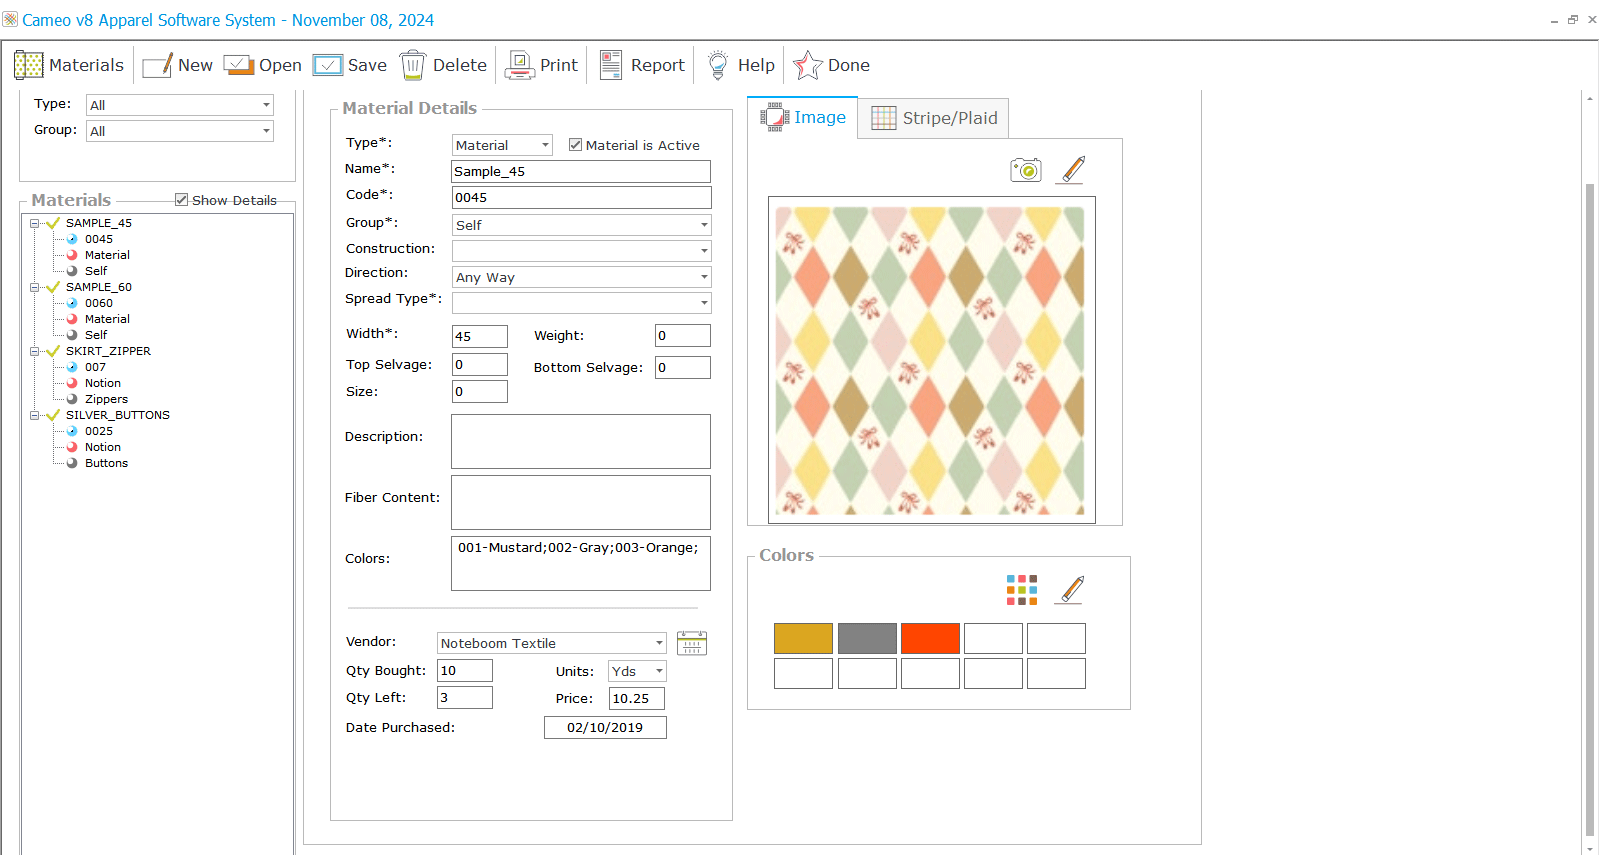Click the red bullet beside Zippers' Notion row

[72, 383]
